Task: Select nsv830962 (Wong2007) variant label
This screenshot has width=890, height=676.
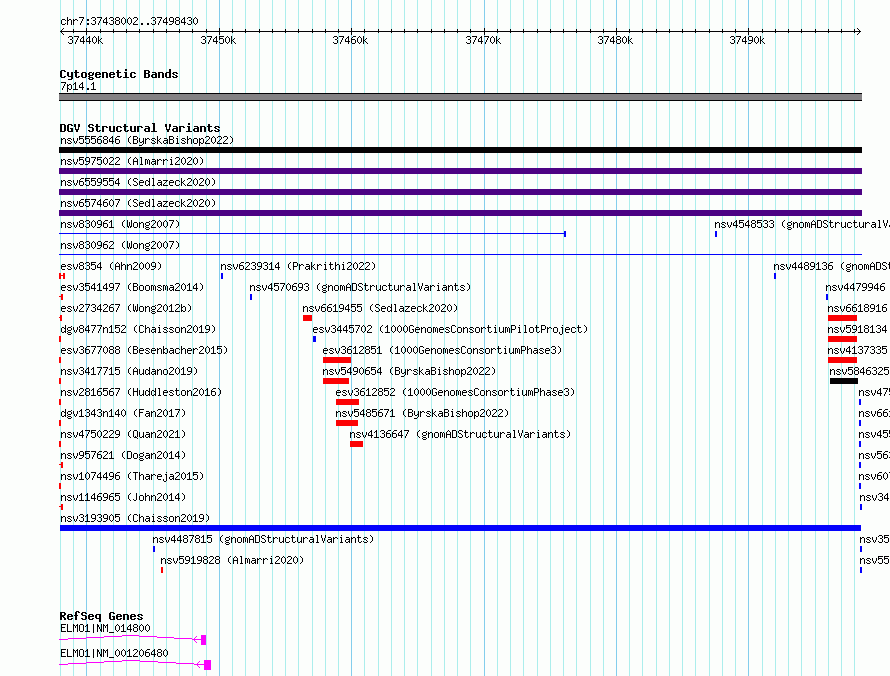Action: tap(120, 245)
